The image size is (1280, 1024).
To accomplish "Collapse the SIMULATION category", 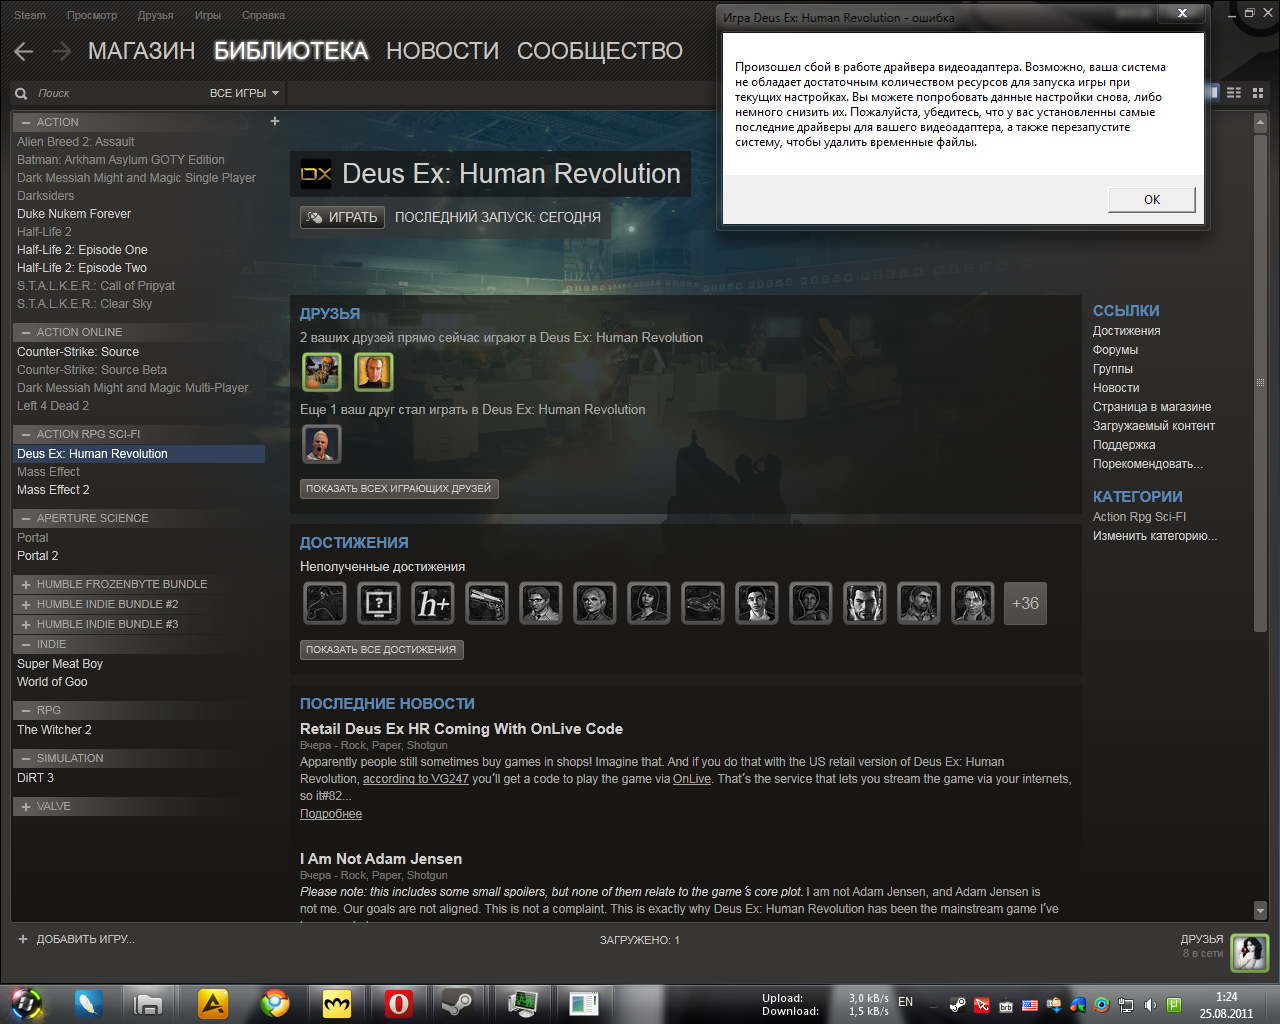I will tap(26, 758).
